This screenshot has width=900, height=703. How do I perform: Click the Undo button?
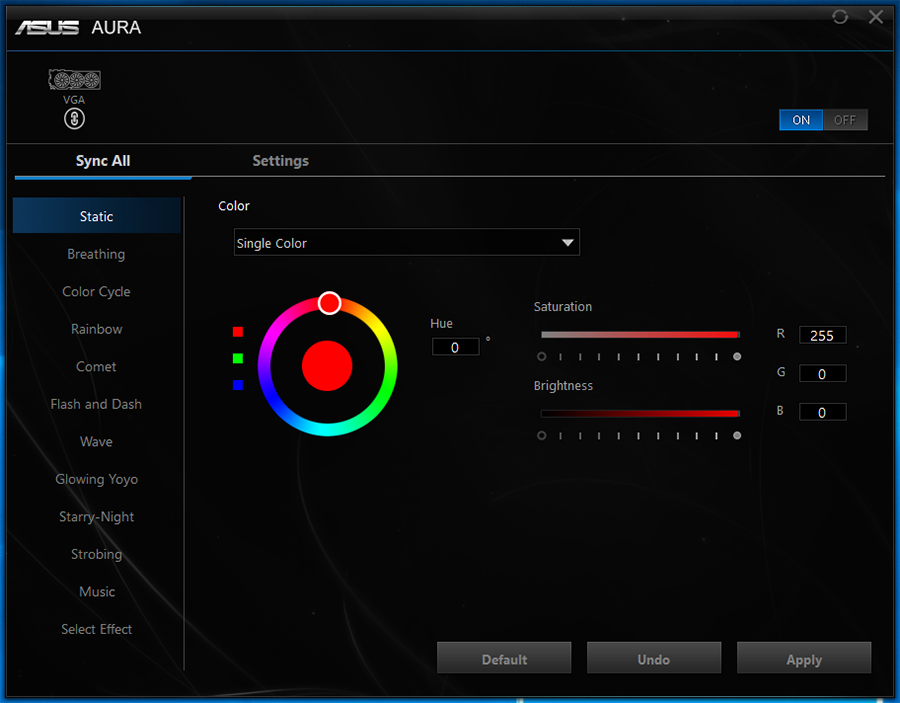click(654, 658)
